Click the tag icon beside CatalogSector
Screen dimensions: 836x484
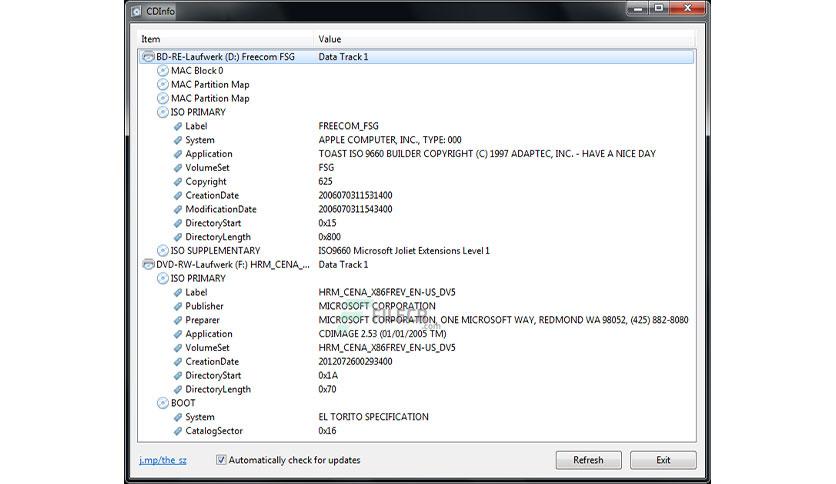pos(178,431)
